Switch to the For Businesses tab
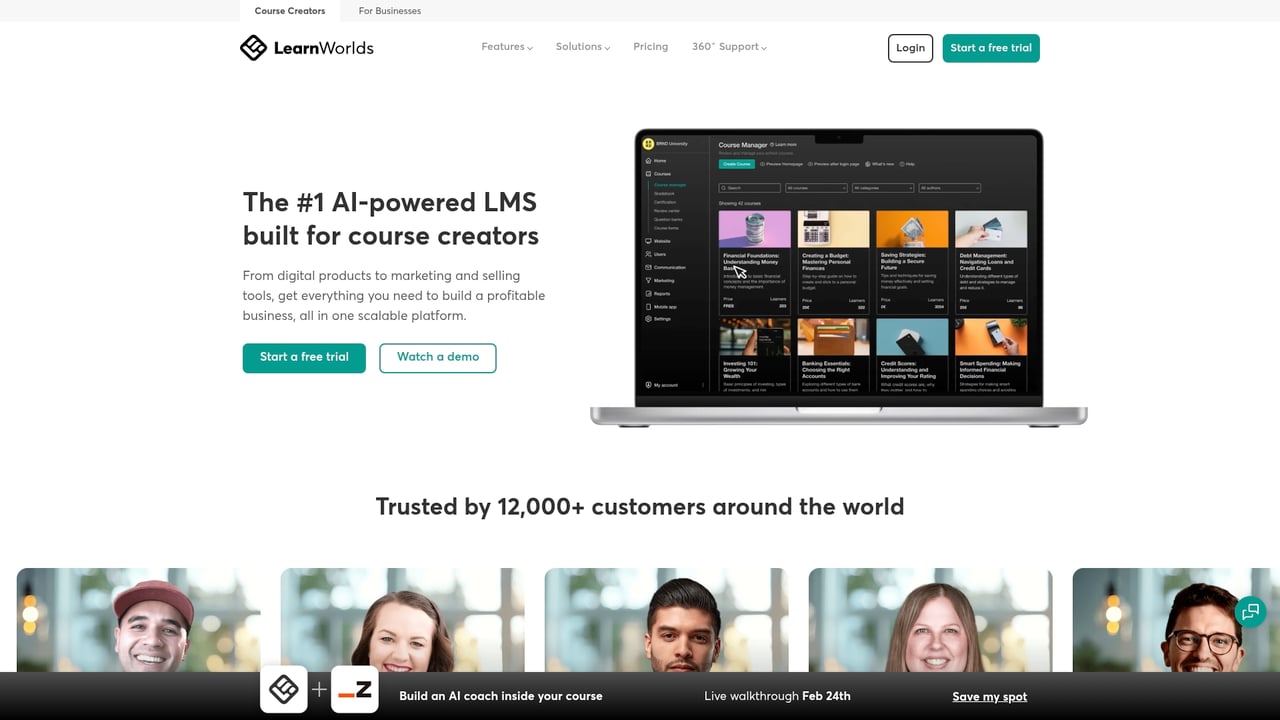This screenshot has height=720, width=1280. [x=389, y=11]
